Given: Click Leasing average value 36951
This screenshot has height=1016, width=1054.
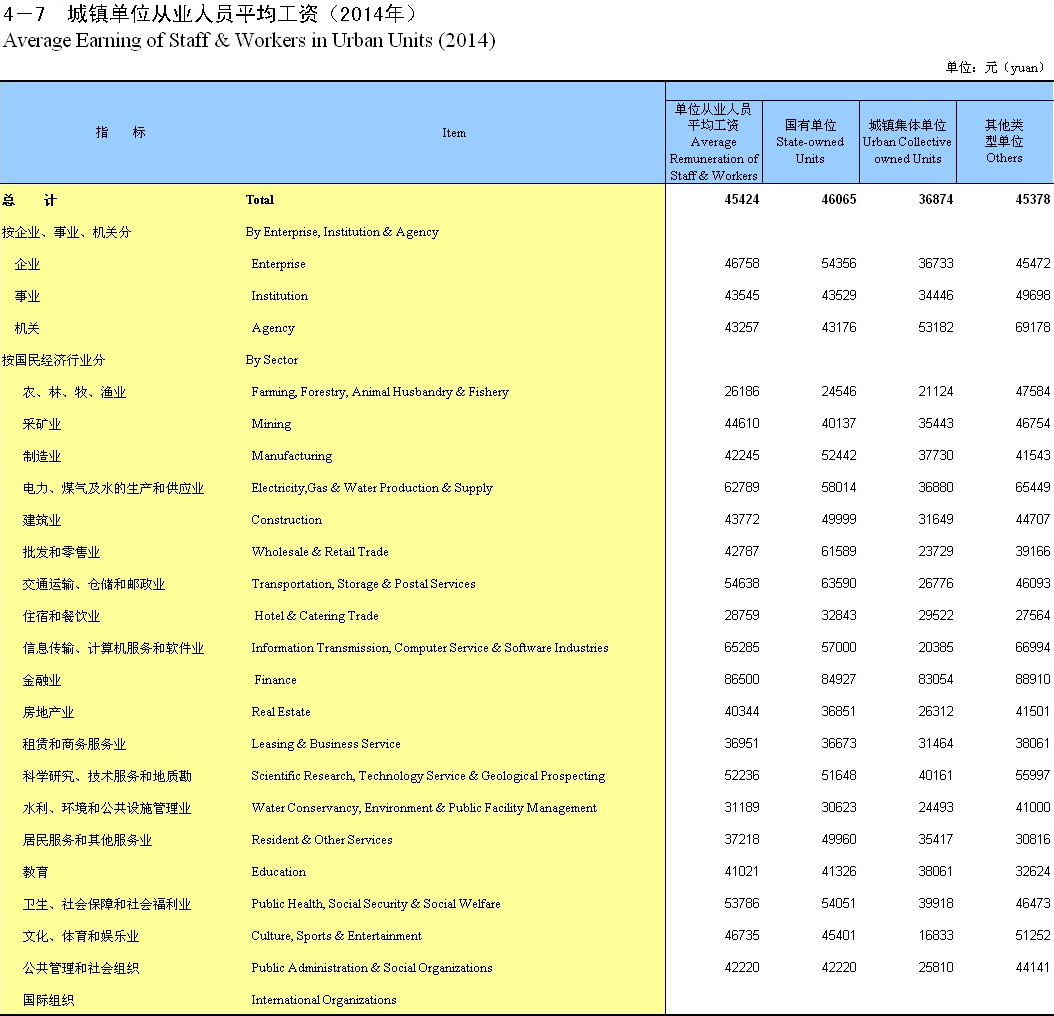Looking at the screenshot, I should tap(741, 744).
